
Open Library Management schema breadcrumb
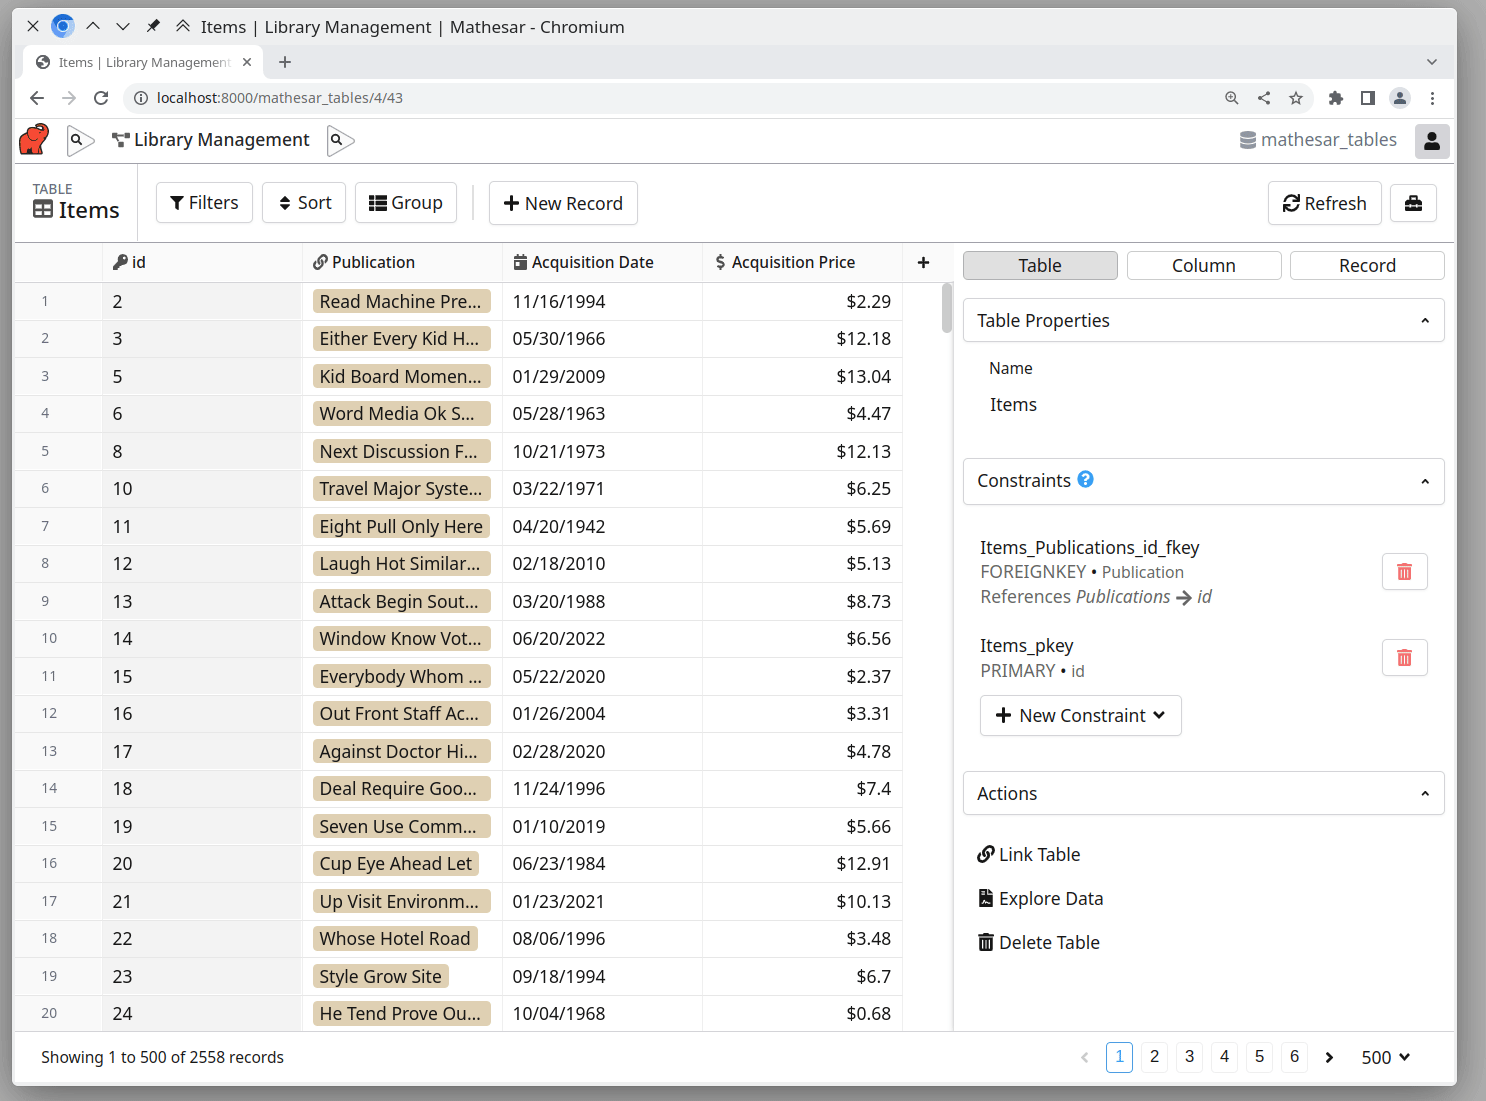pyautogui.click(x=211, y=140)
